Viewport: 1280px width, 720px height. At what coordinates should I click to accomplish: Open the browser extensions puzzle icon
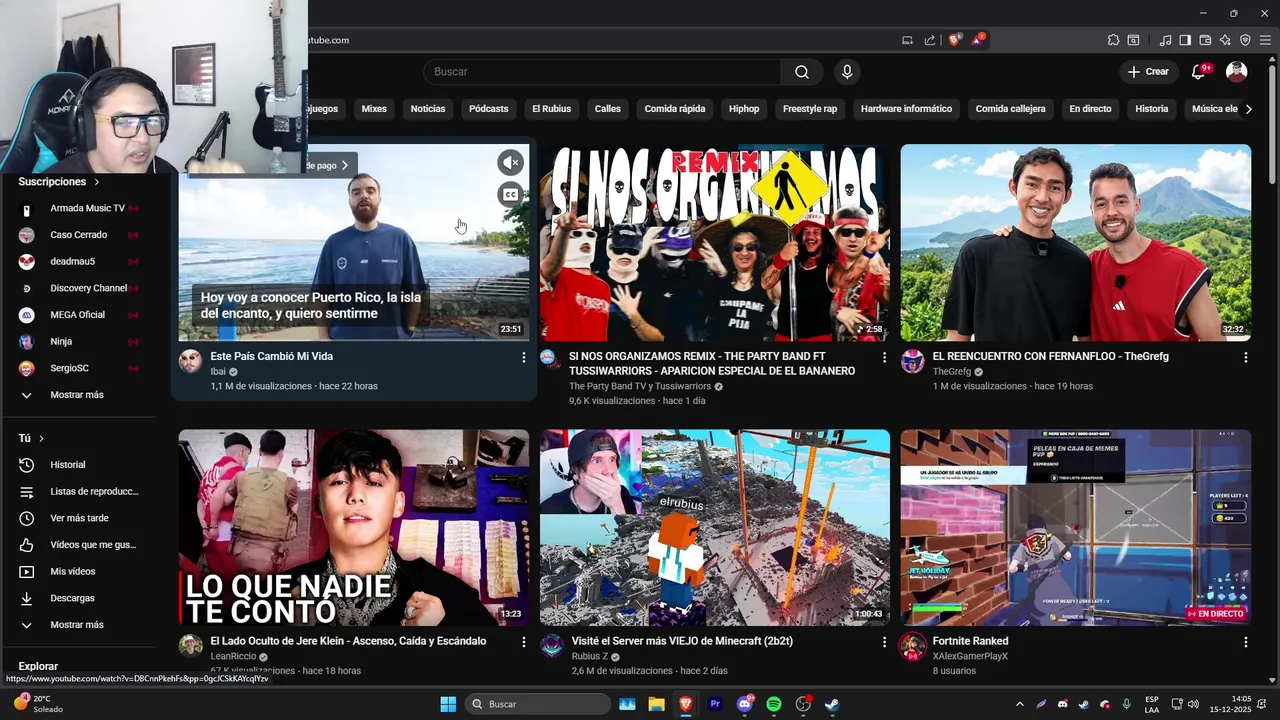point(1113,40)
